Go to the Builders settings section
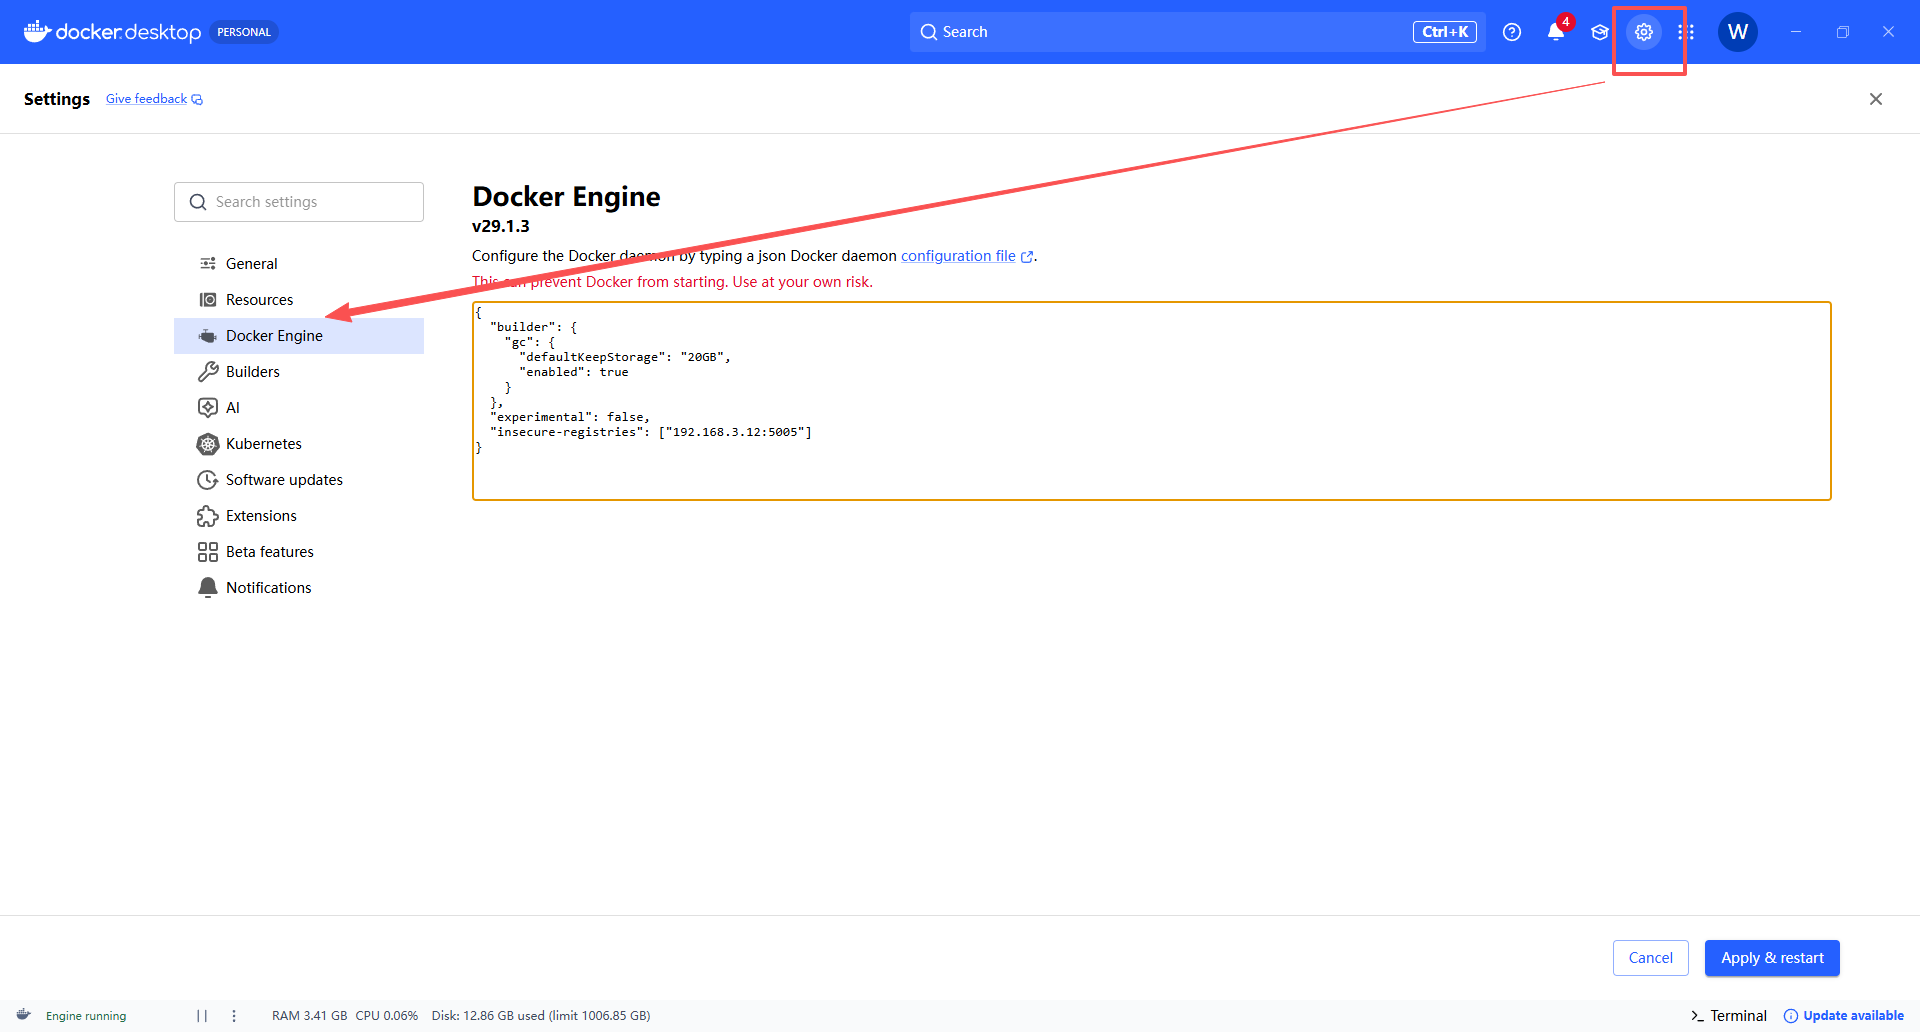This screenshot has height=1032, width=1920. (253, 372)
